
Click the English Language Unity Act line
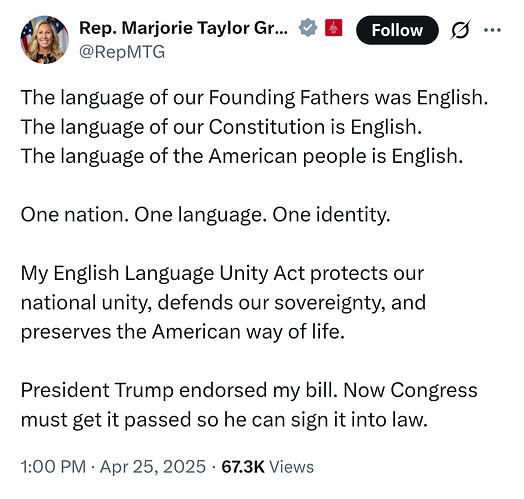point(222,274)
